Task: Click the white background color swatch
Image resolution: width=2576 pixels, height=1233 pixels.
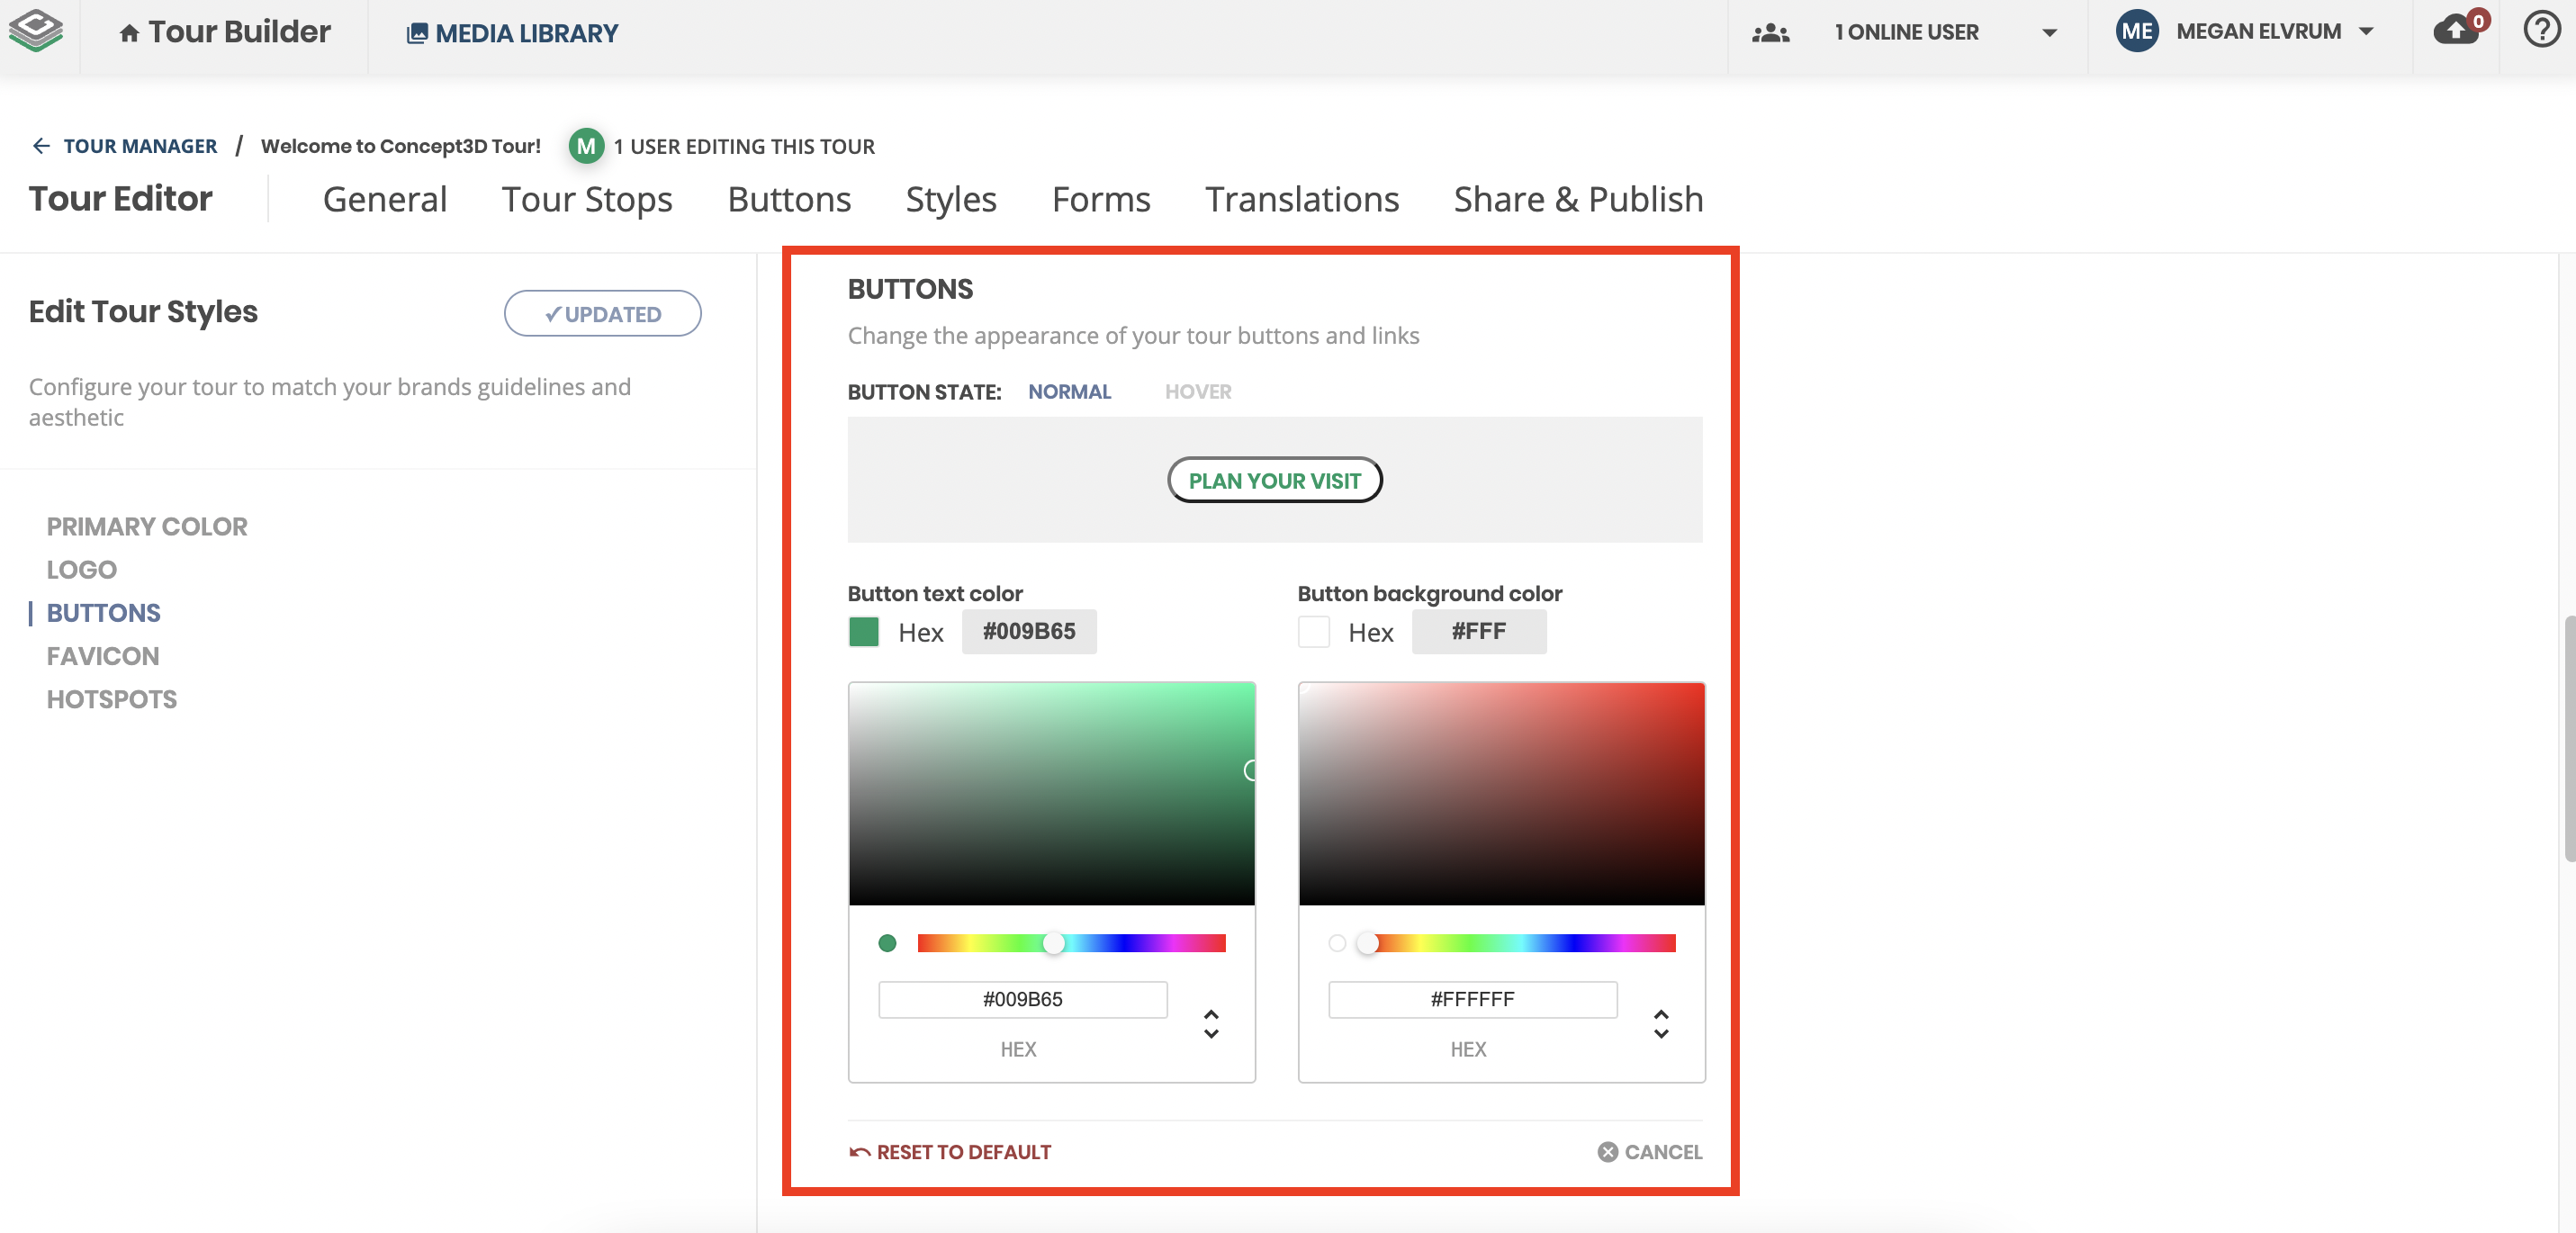Action: tap(1313, 631)
